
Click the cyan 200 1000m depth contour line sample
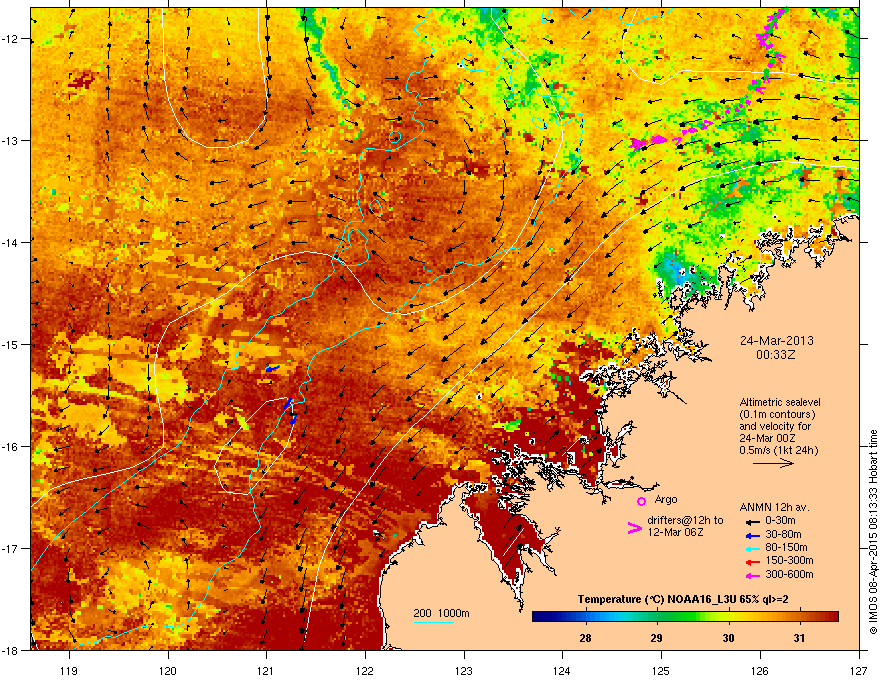[434, 622]
